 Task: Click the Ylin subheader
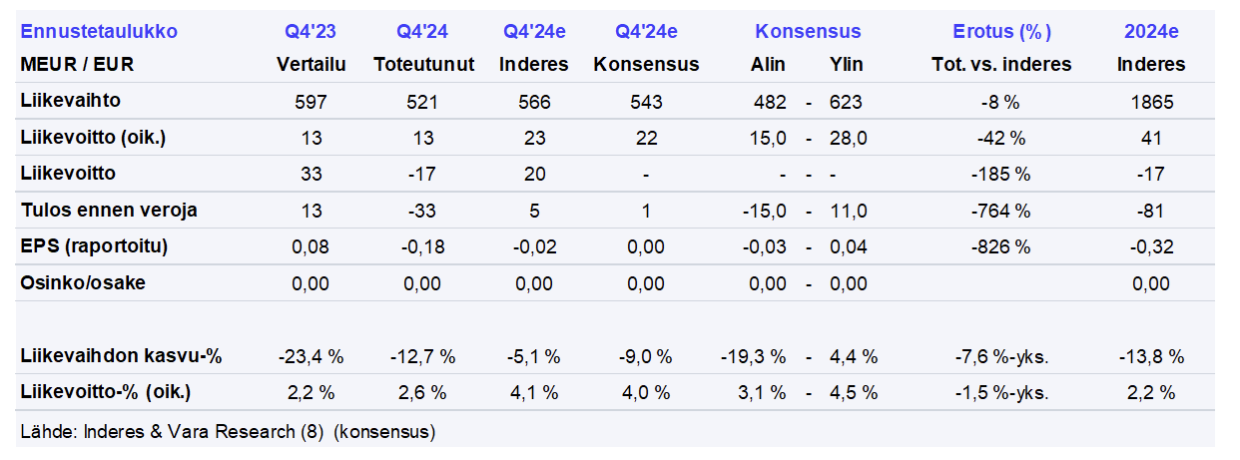[846, 65]
